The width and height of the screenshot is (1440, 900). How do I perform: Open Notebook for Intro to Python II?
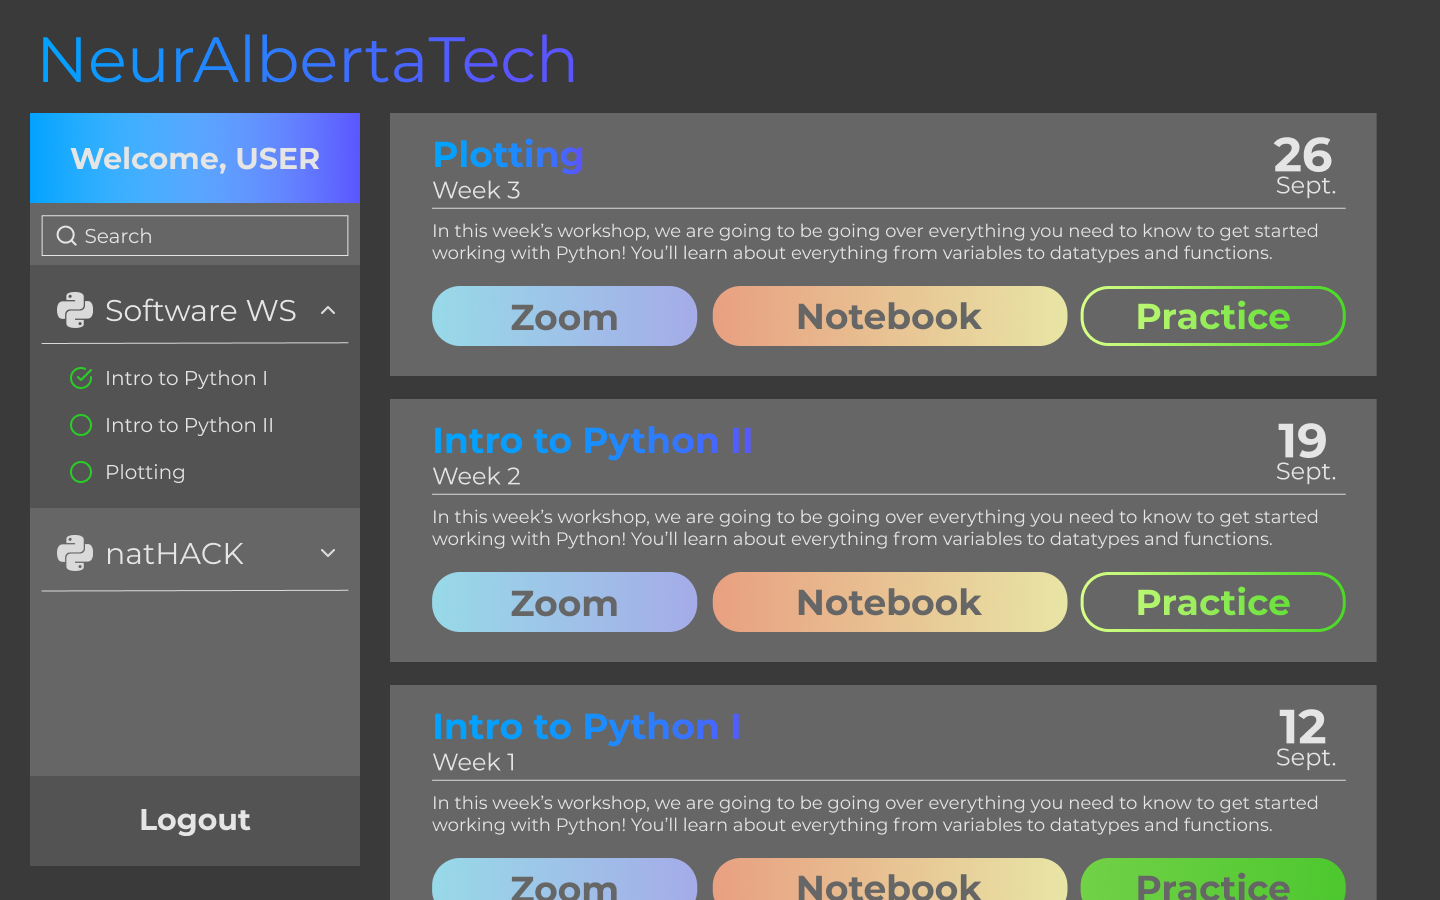[x=889, y=602]
